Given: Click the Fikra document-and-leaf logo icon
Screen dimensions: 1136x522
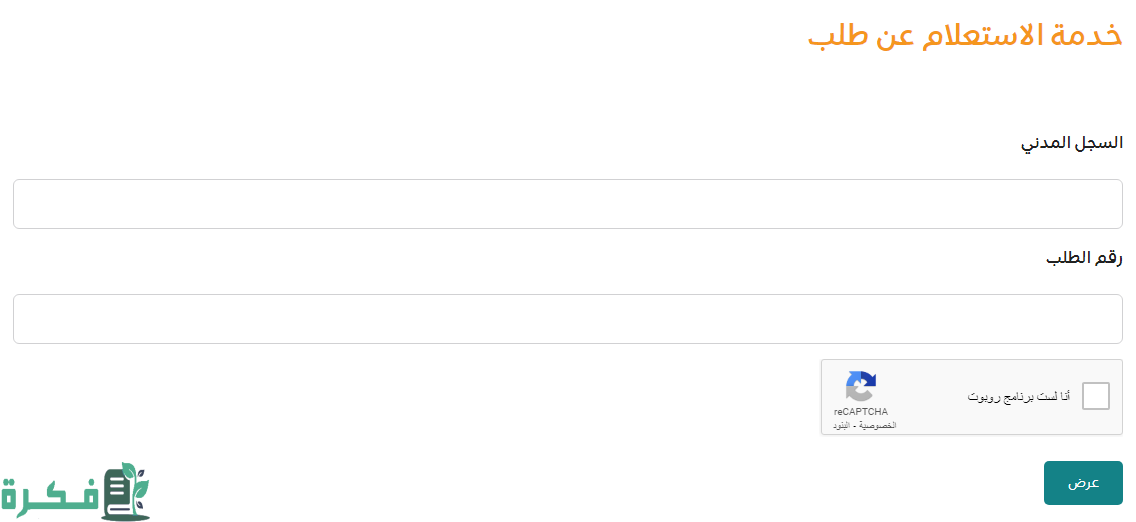Looking at the screenshot, I should (x=125, y=491).
